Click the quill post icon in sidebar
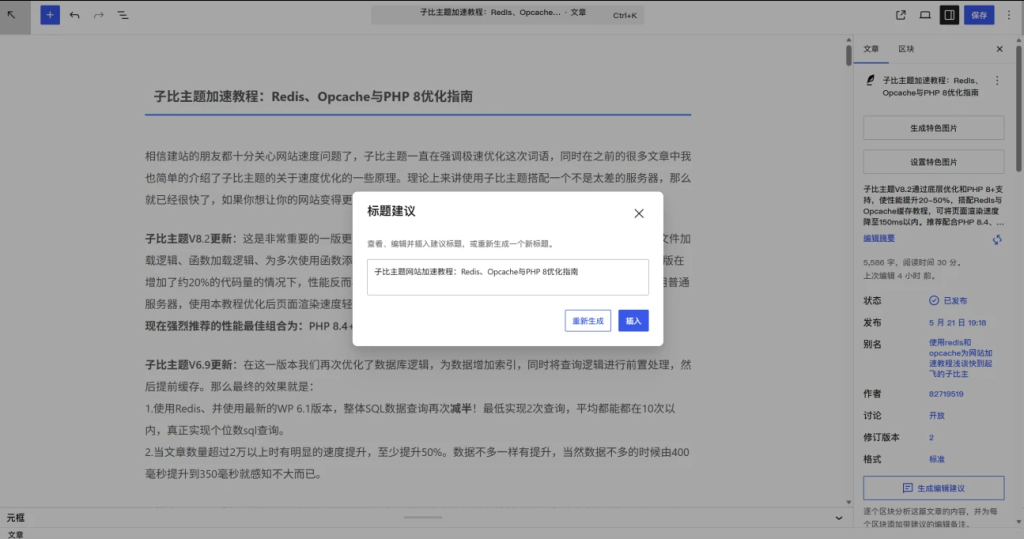1024x539 pixels. [870, 80]
